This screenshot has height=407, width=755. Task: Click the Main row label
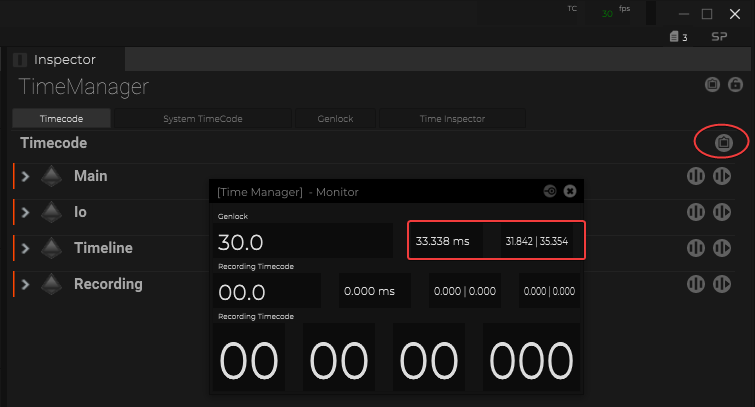tap(91, 176)
